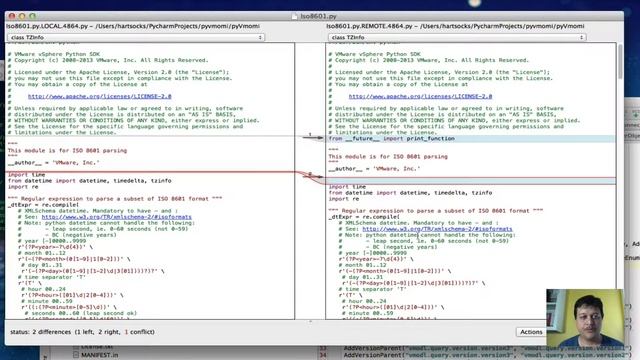Click the iso8601.py.REMOTE.4864.py path header

pyautogui.click(x=455, y=26)
